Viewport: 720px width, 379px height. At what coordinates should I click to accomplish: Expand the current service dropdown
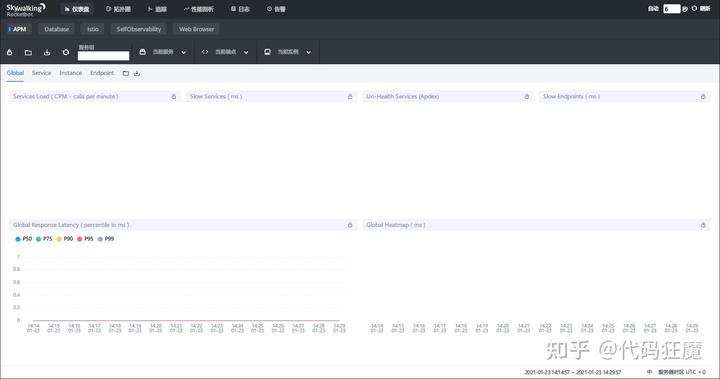tap(163, 52)
